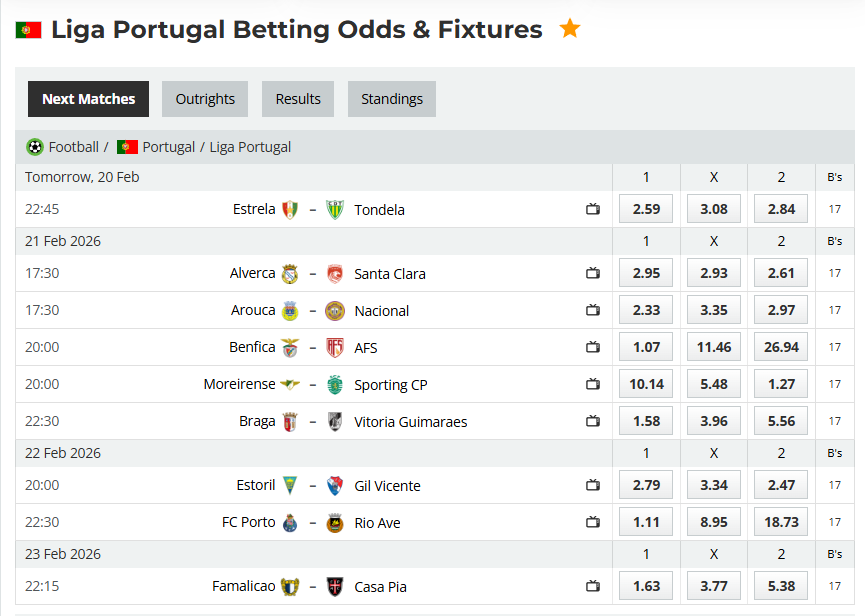Click the Vitoria Guimaraes club crest
The image size is (865, 616).
click(x=335, y=421)
